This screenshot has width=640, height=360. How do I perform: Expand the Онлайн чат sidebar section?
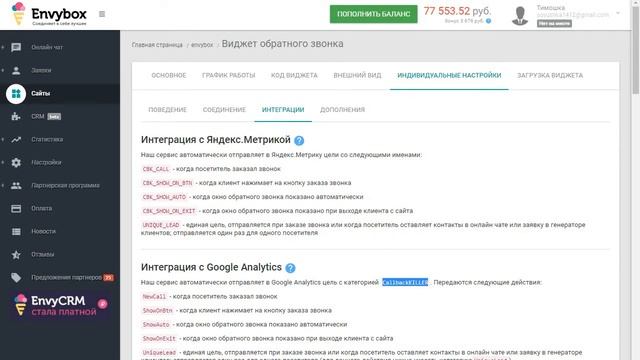[x=2, y=47]
